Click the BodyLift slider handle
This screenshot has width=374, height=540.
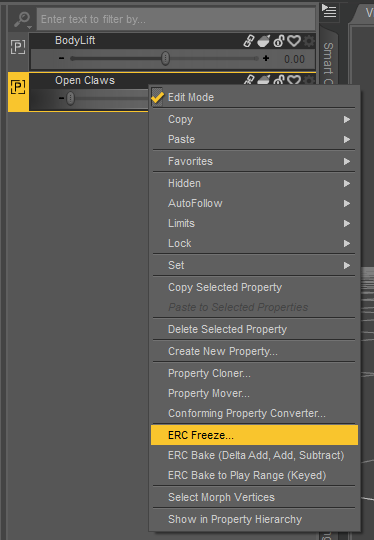point(166,58)
